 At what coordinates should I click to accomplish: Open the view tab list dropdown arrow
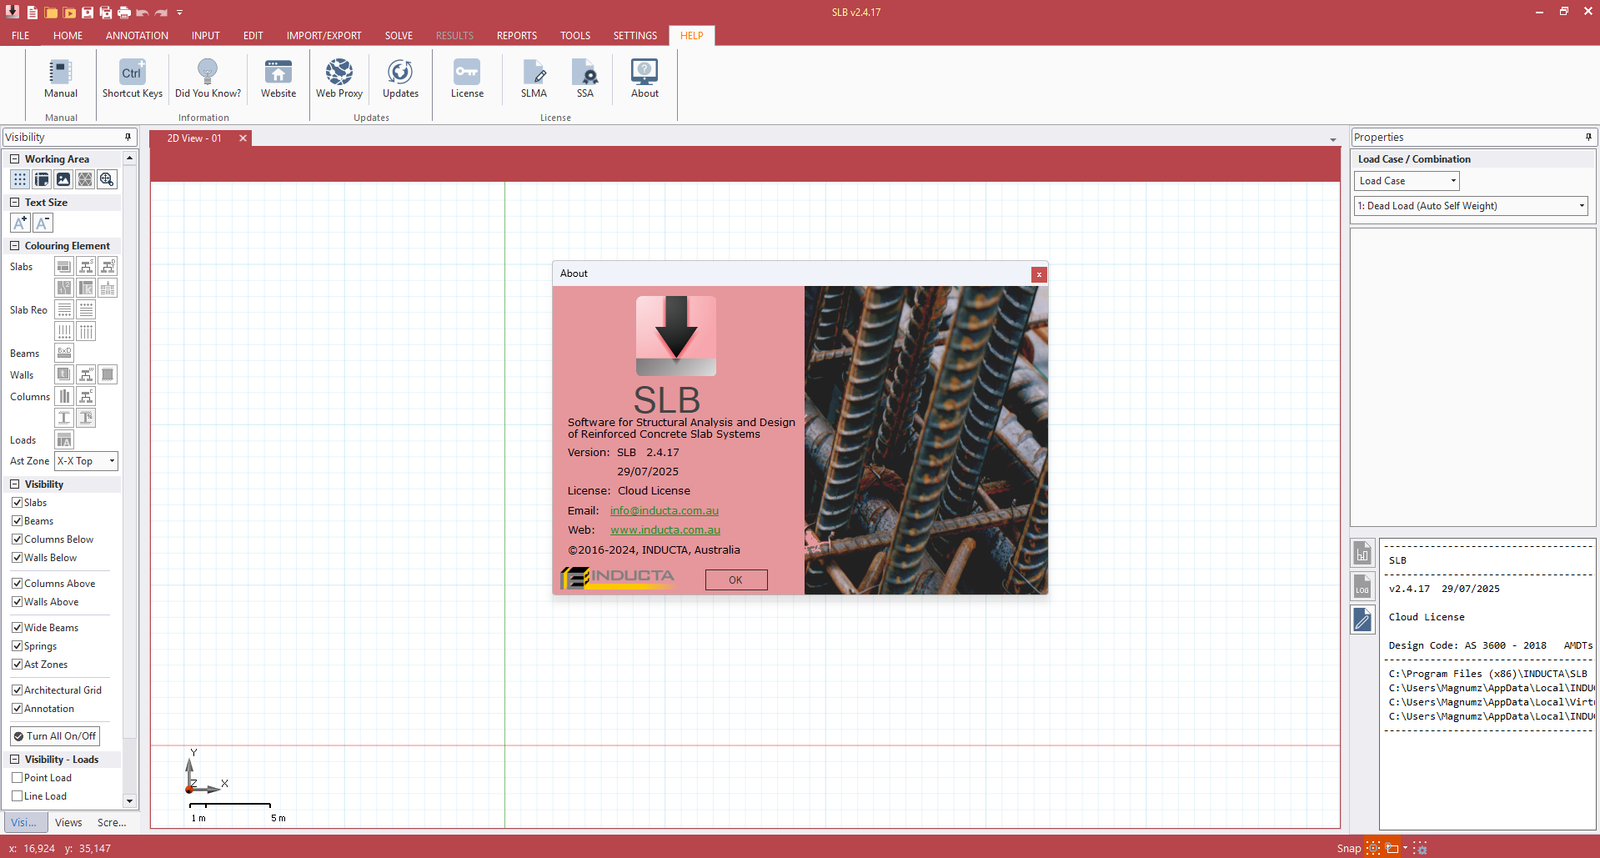pyautogui.click(x=1333, y=140)
